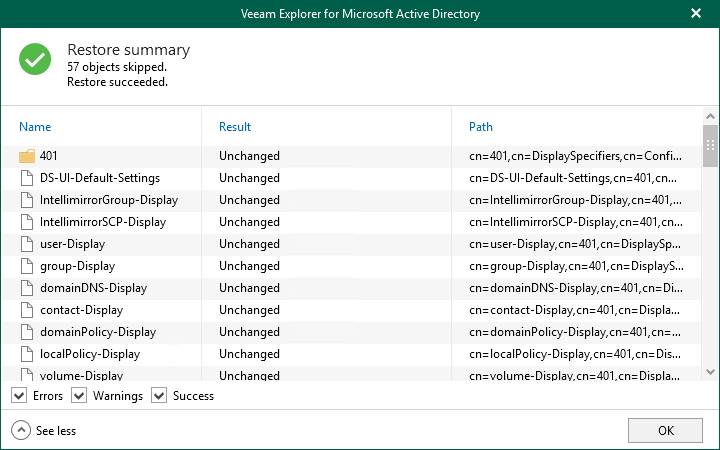Click the DS-UI-Default-Settings file icon
This screenshot has height=450, width=720.
click(x=27, y=178)
